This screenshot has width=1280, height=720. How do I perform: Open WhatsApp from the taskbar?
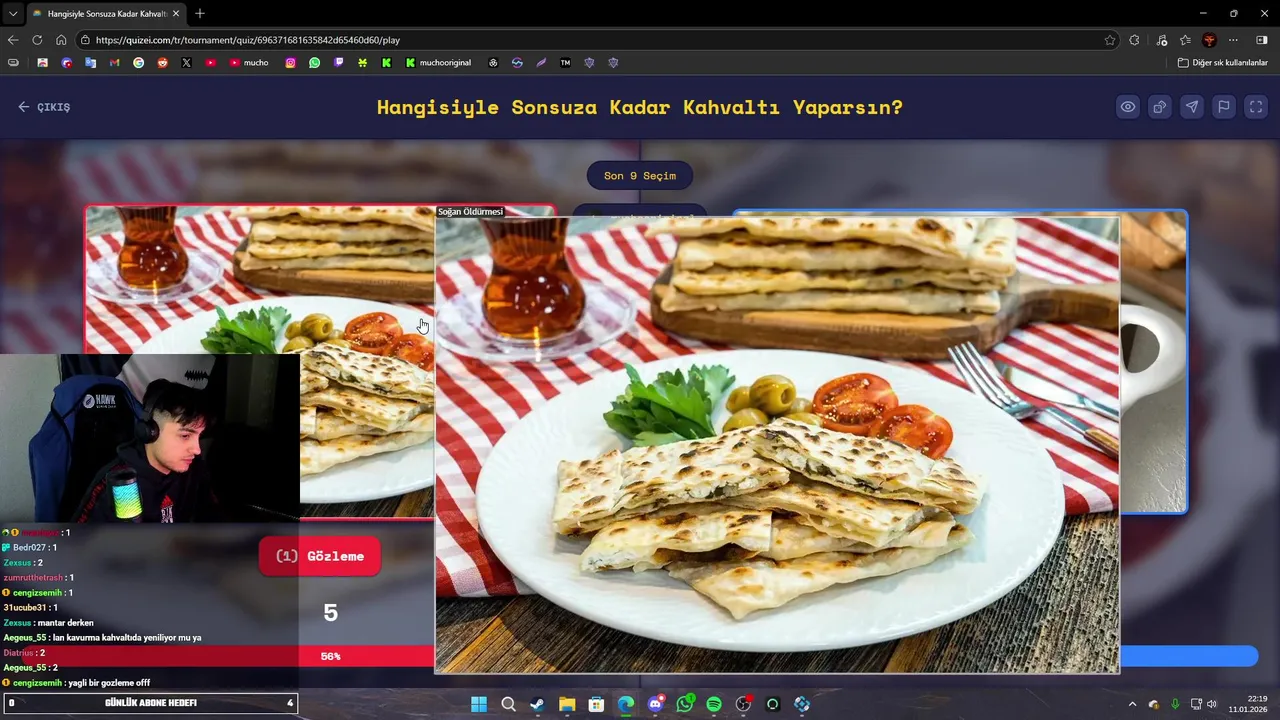coord(685,704)
